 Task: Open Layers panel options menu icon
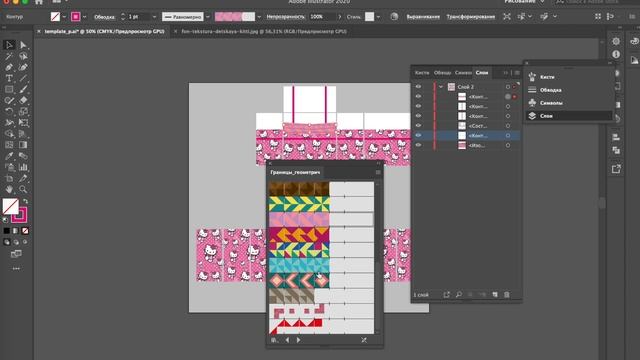click(517, 73)
